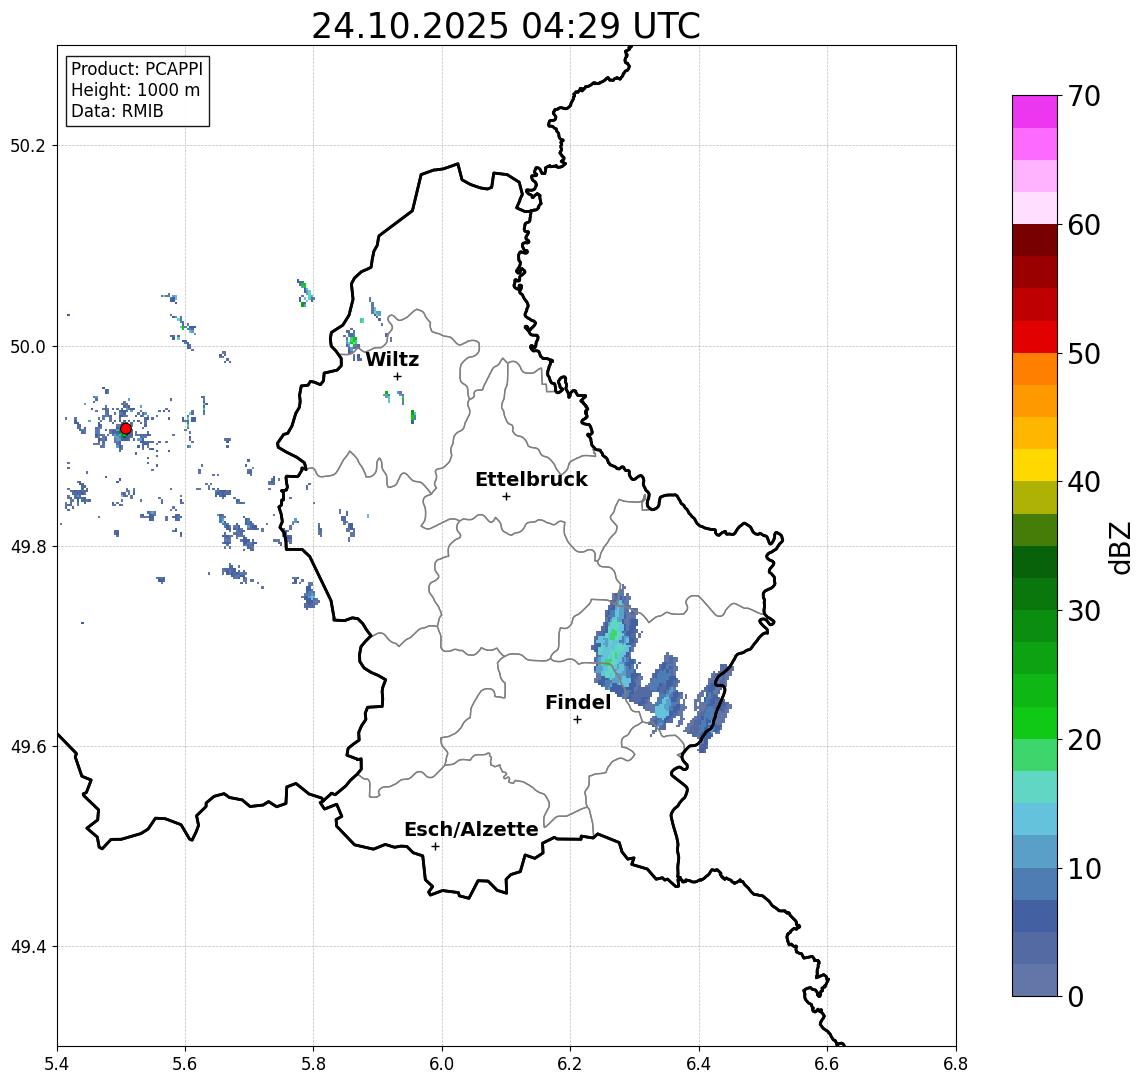1145x1084 pixels.
Task: Click the Esch/Alzette station cross marker
Action: (435, 847)
